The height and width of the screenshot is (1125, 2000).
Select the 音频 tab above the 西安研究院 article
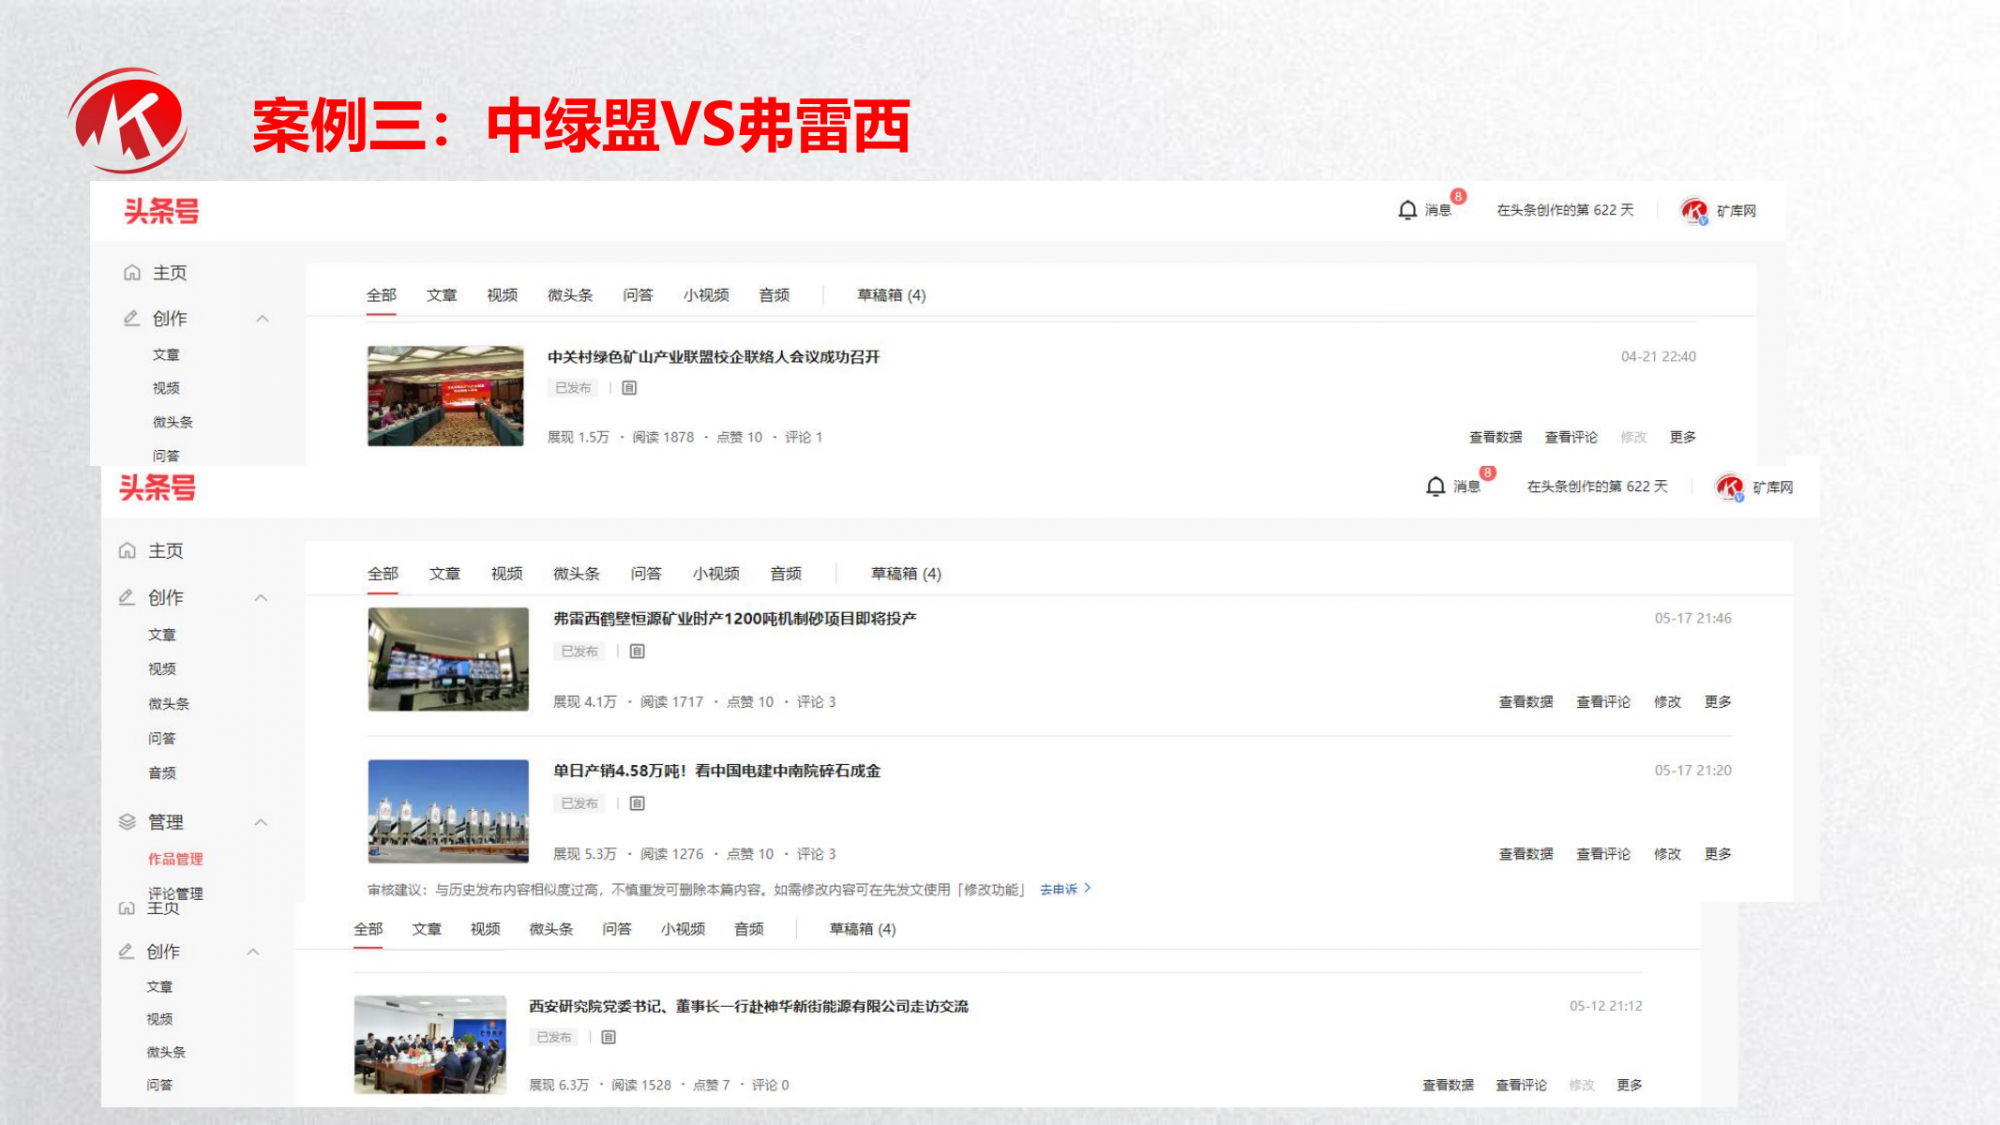[749, 929]
